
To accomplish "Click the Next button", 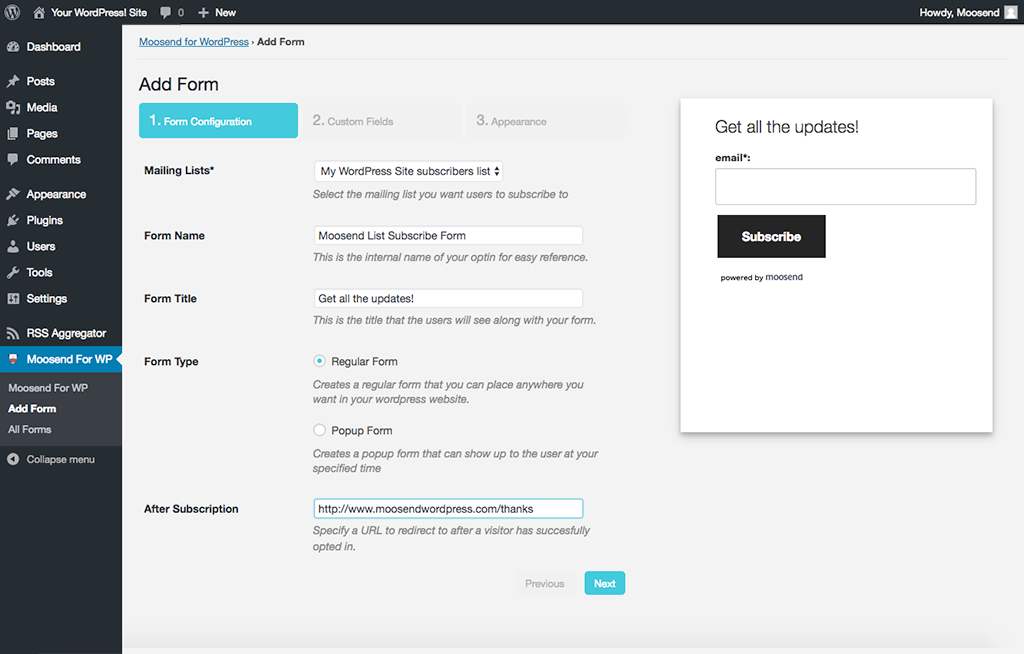I will pyautogui.click(x=605, y=583).
